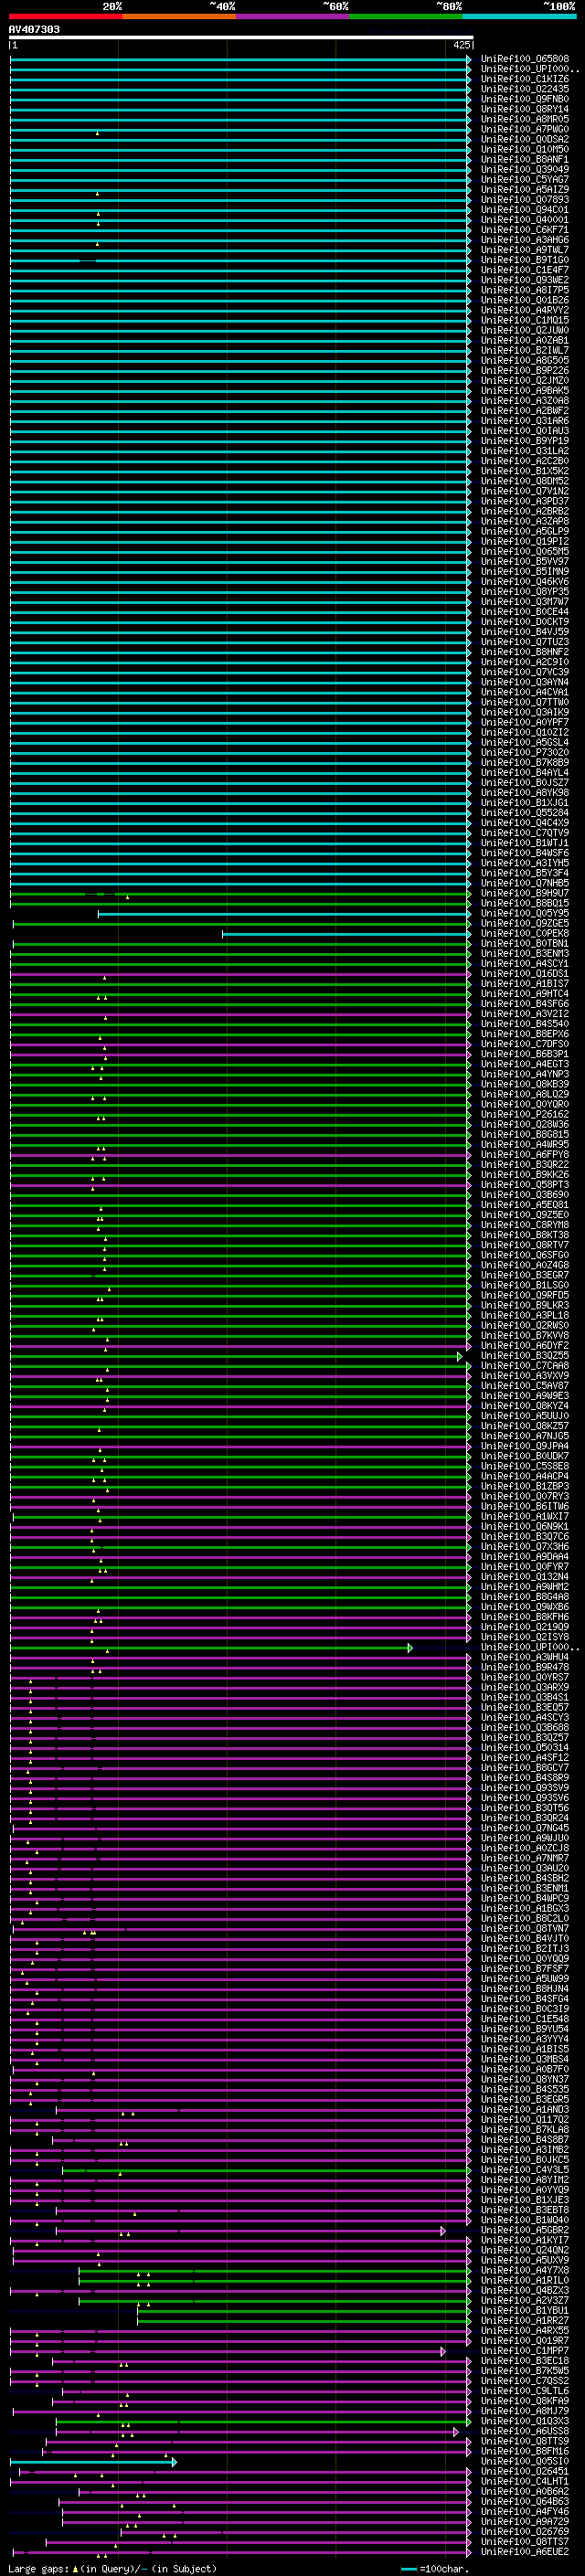Select the UniRef100_B3QZ55 label
This screenshot has height=2576, width=585.
[x=525, y=1355]
